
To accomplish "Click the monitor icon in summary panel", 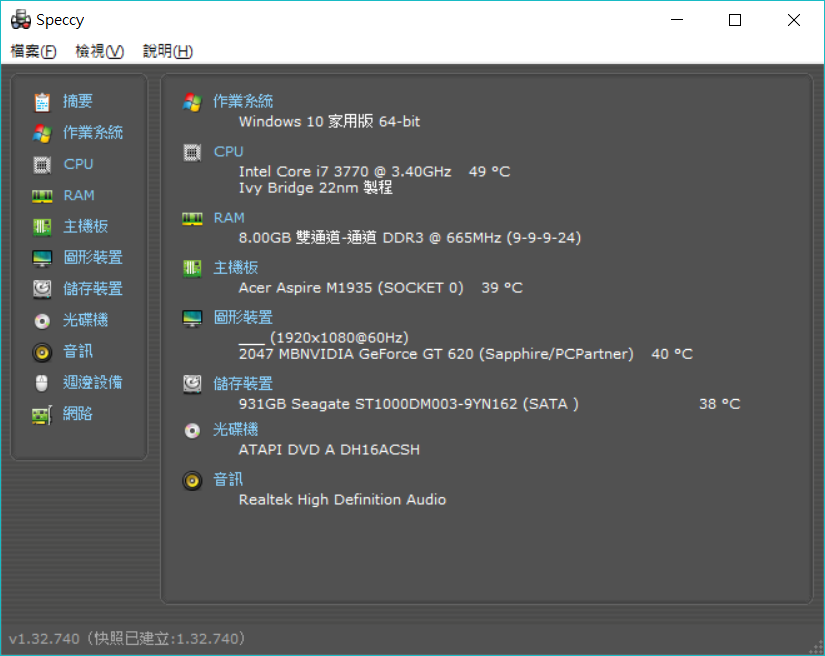I will point(192,318).
